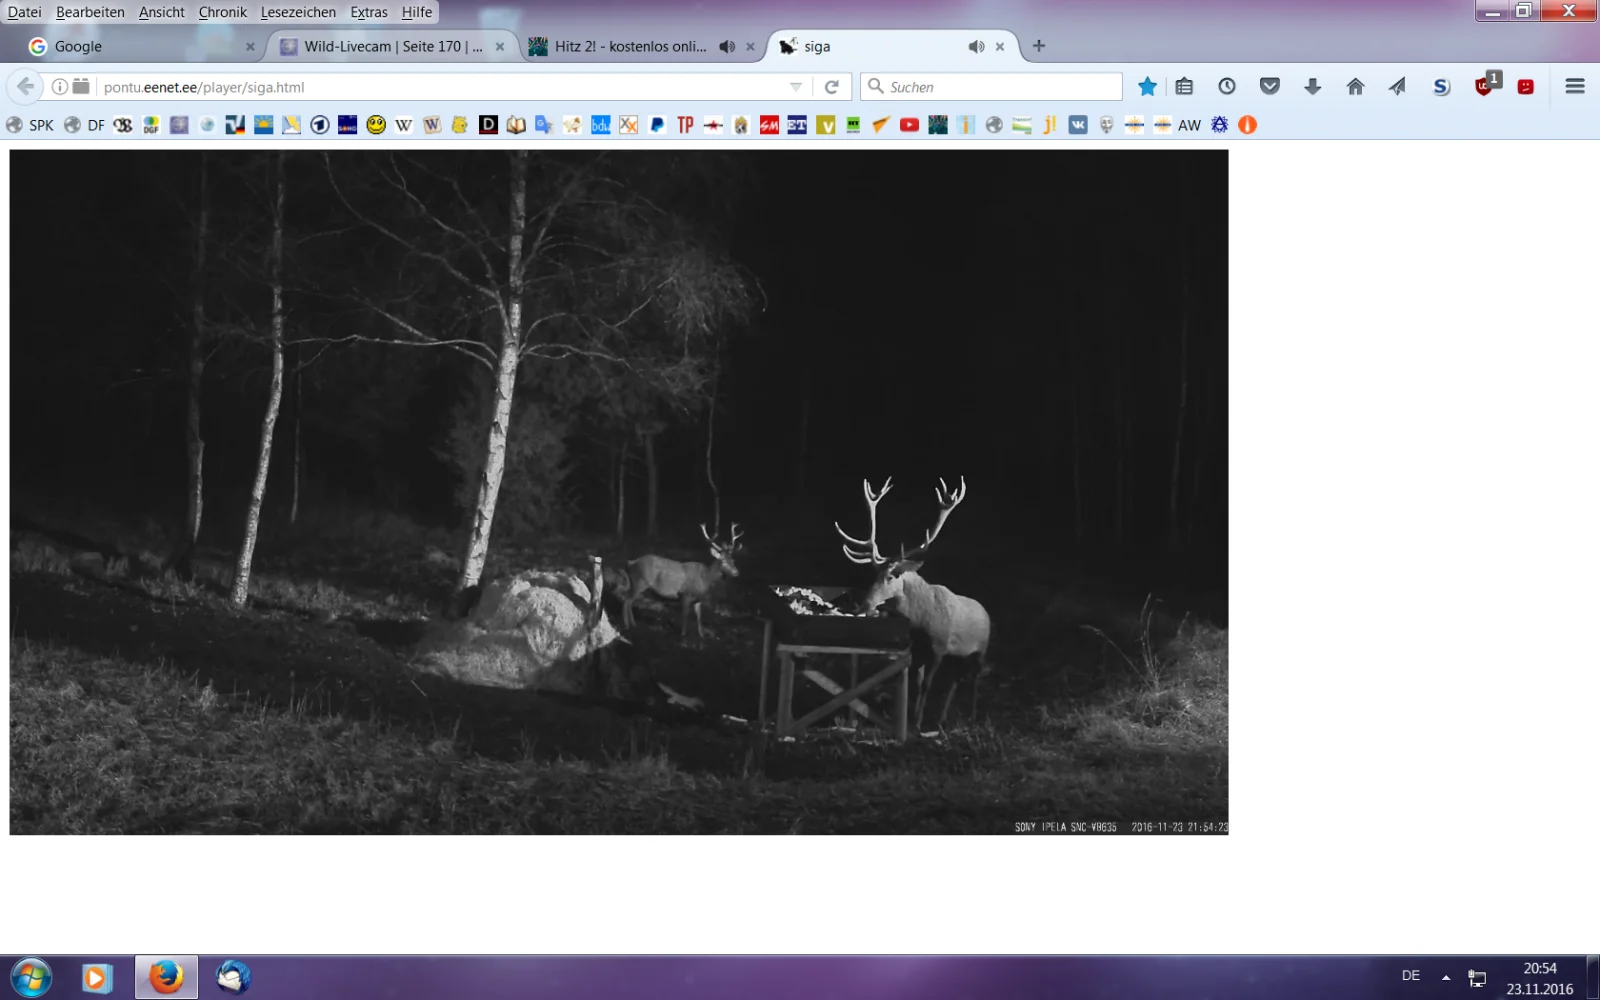Show site information for pontu.eenet.ee

pyautogui.click(x=60, y=87)
